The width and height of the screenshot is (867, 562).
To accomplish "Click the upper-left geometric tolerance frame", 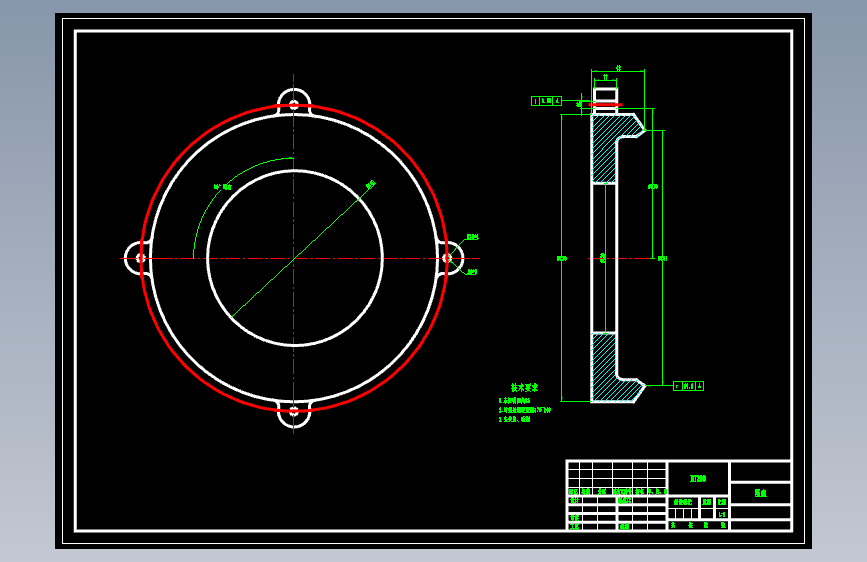I will 547,101.
